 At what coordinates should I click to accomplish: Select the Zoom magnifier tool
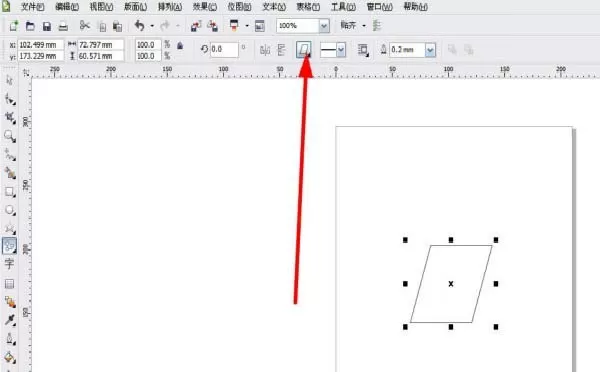[x=10, y=136]
